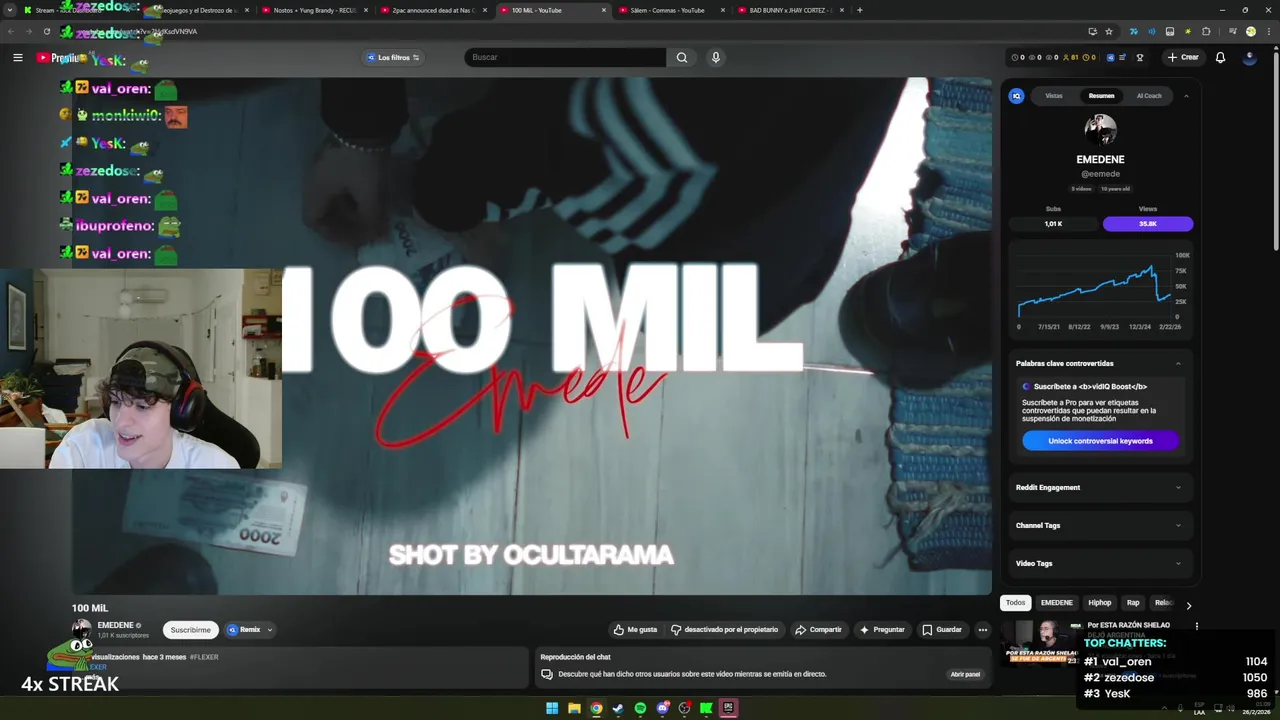Open the account avatar menu

point(1249,57)
